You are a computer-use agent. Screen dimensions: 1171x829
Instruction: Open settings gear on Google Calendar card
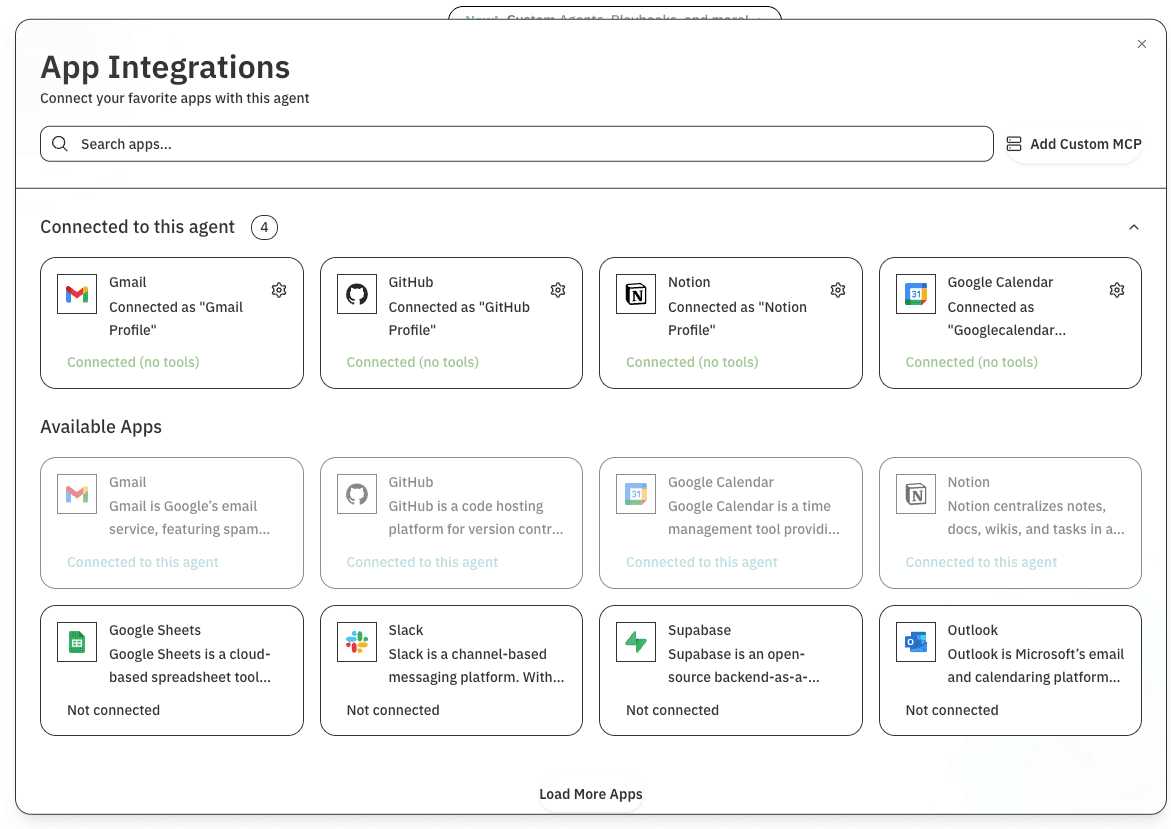pyautogui.click(x=1117, y=290)
